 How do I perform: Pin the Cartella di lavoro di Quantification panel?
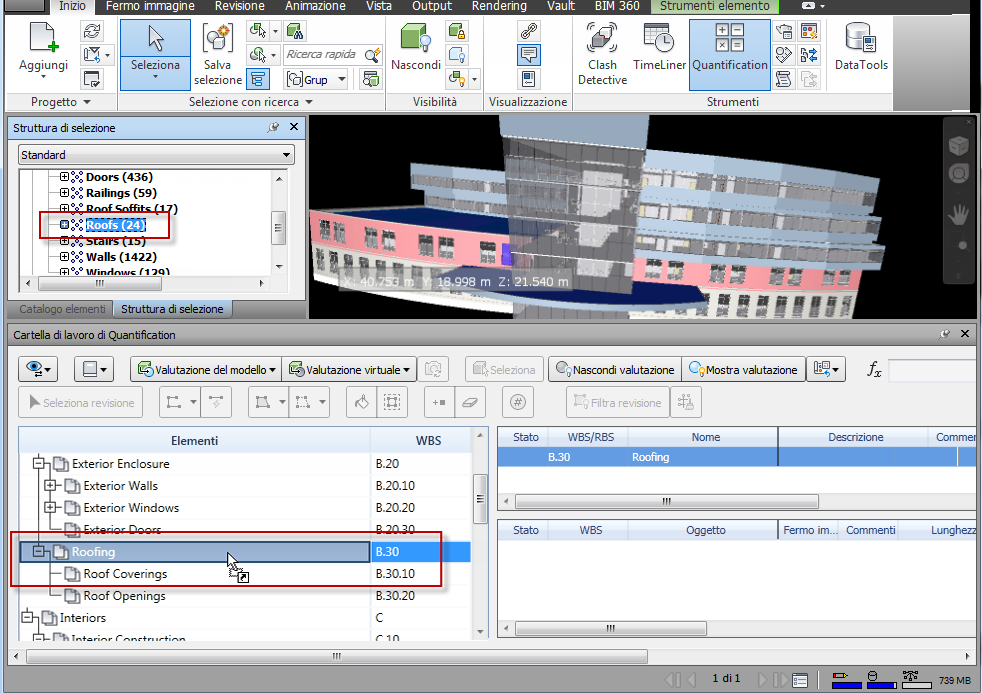point(944,334)
